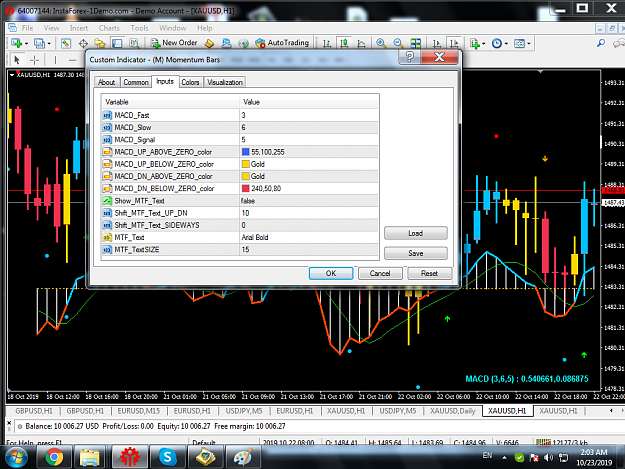This screenshot has height=469, width=625.
Task: Select the XAUUSD,Daily chart tab
Action: [452, 411]
